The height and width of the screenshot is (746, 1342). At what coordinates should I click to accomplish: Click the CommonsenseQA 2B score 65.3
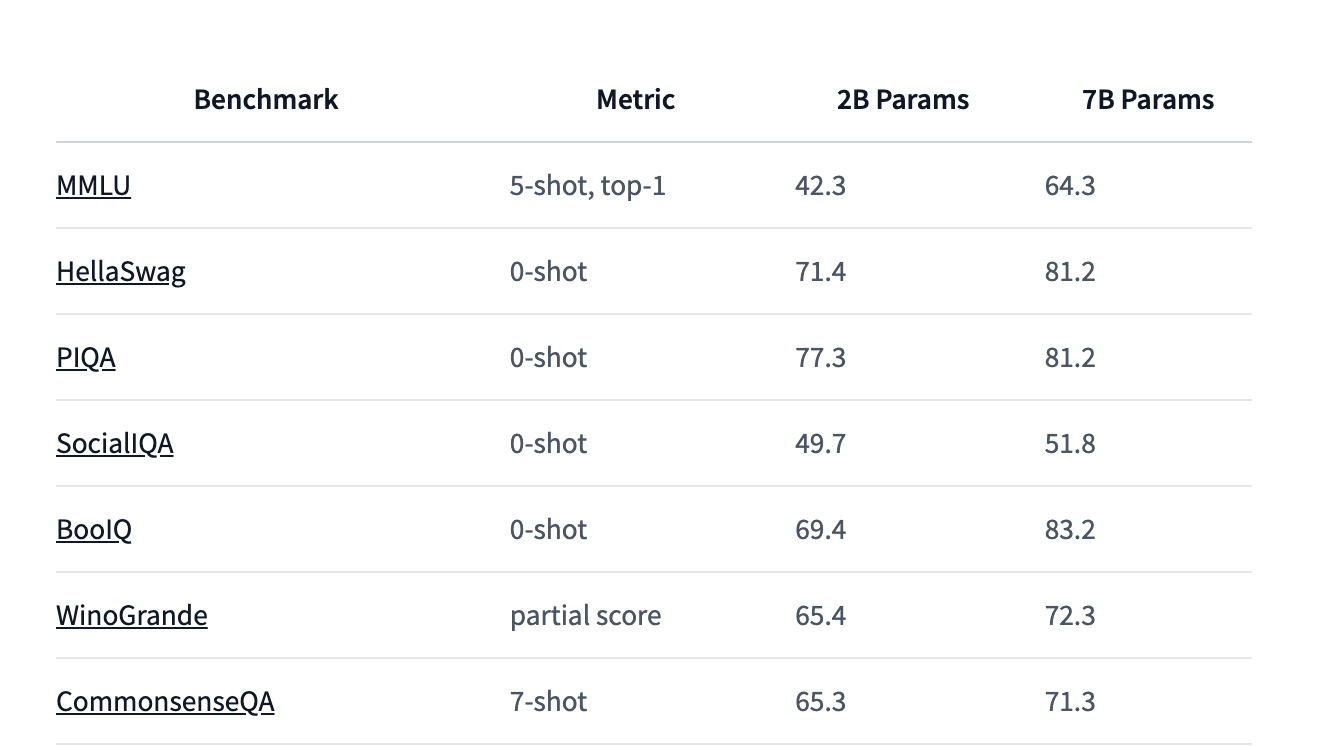point(820,702)
